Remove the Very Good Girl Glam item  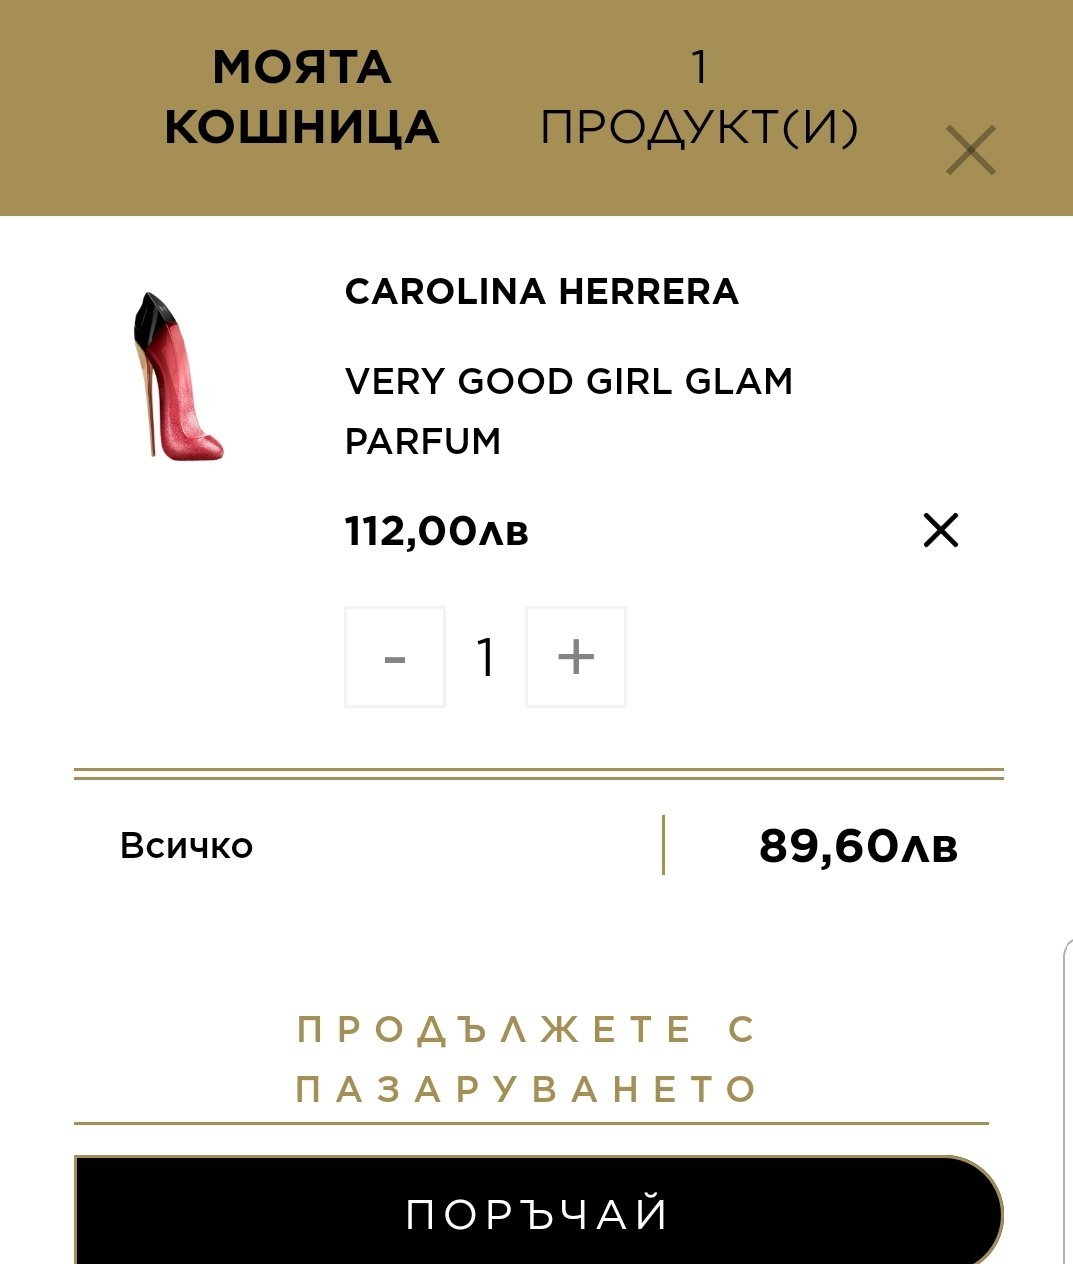pos(940,530)
